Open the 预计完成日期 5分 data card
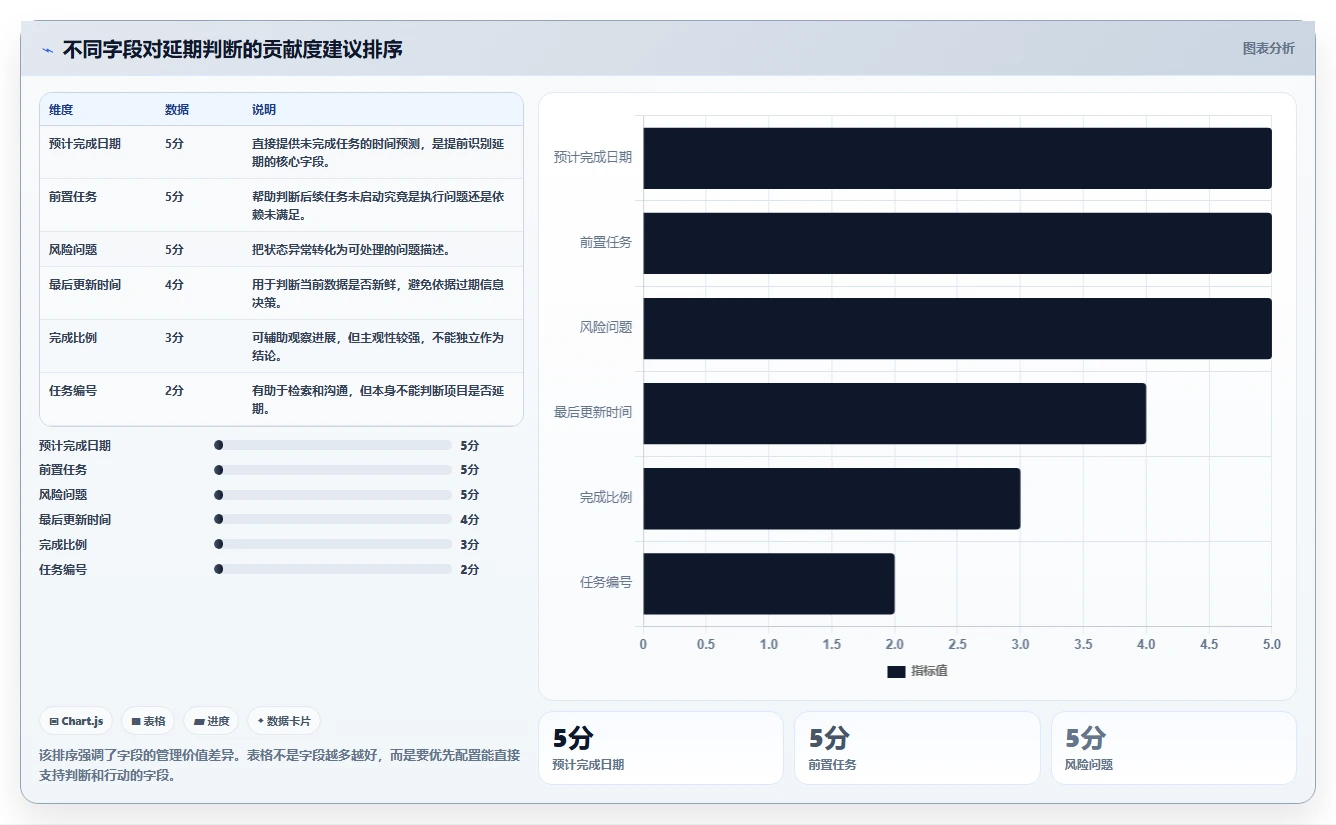The width and height of the screenshot is (1336, 825). click(661, 748)
